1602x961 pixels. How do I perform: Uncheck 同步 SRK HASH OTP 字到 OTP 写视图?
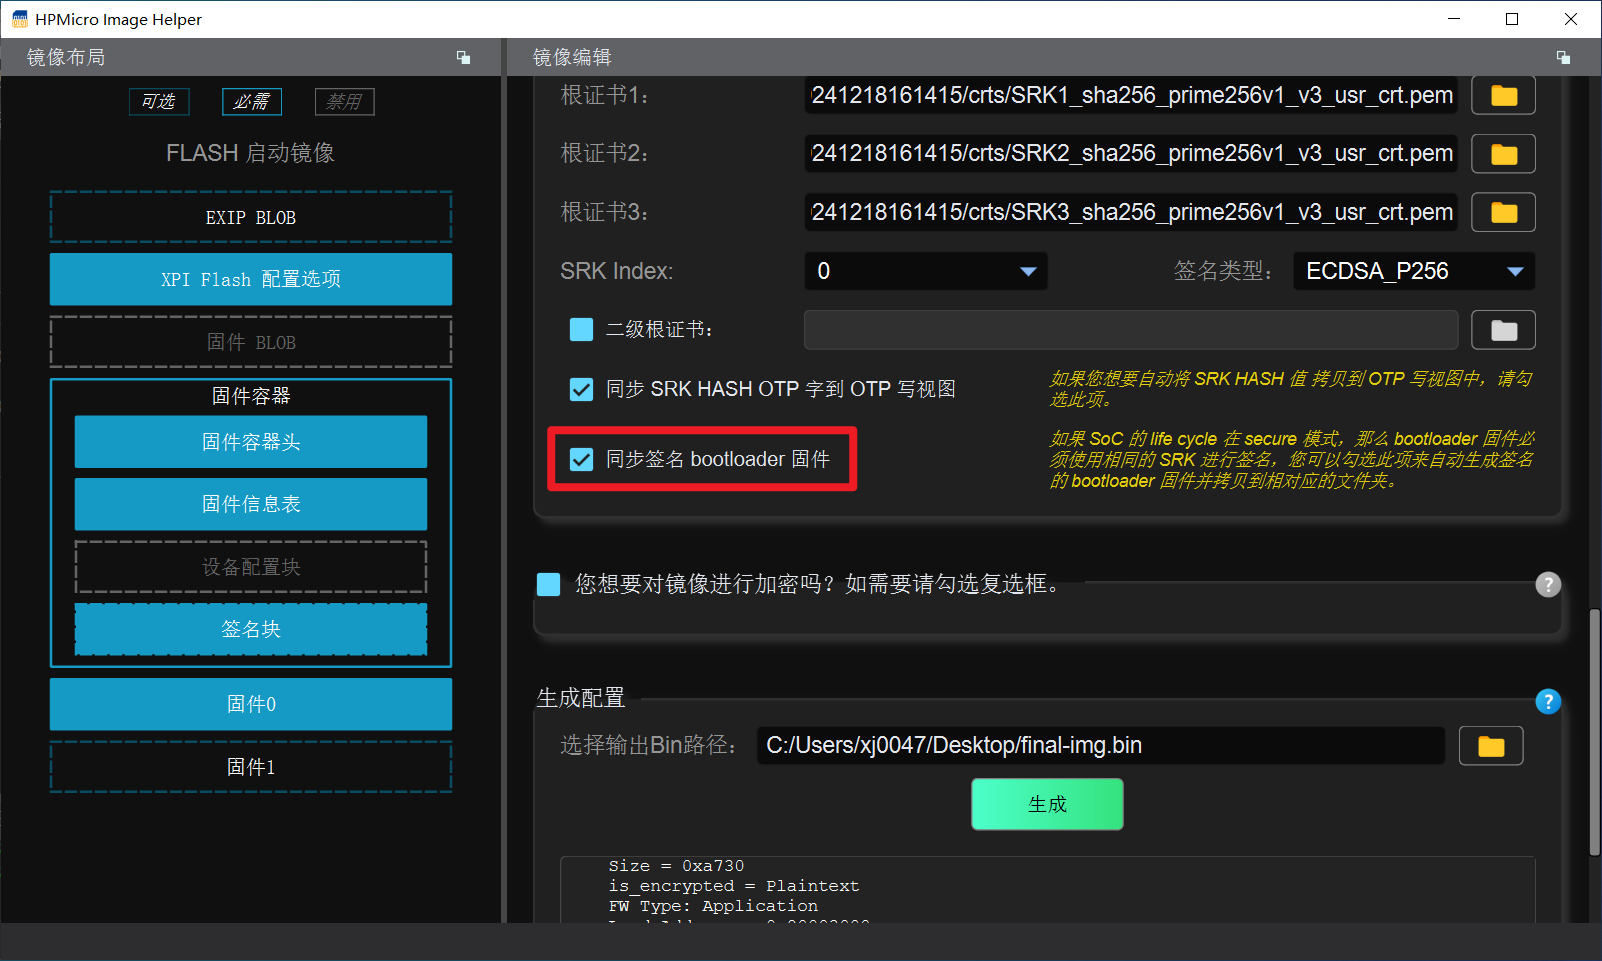pos(581,389)
